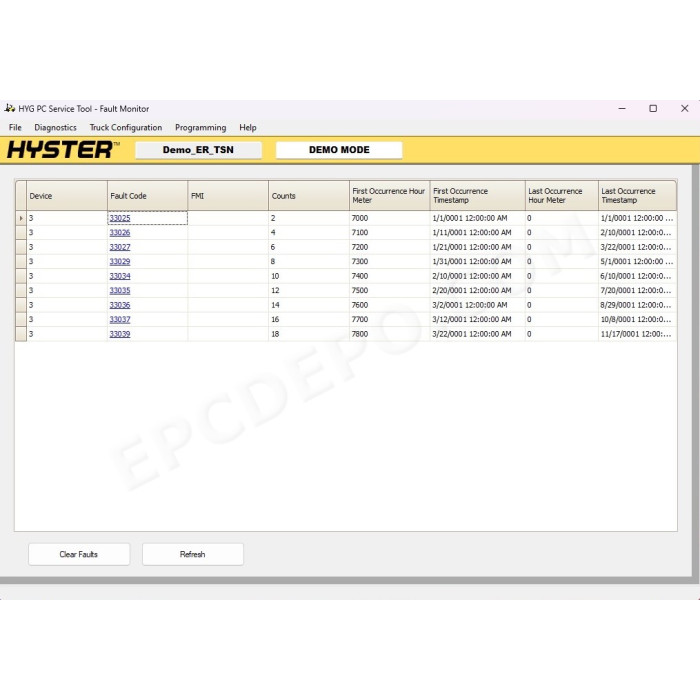Sort by the Device column header
The image size is (700, 700).
tap(67, 196)
